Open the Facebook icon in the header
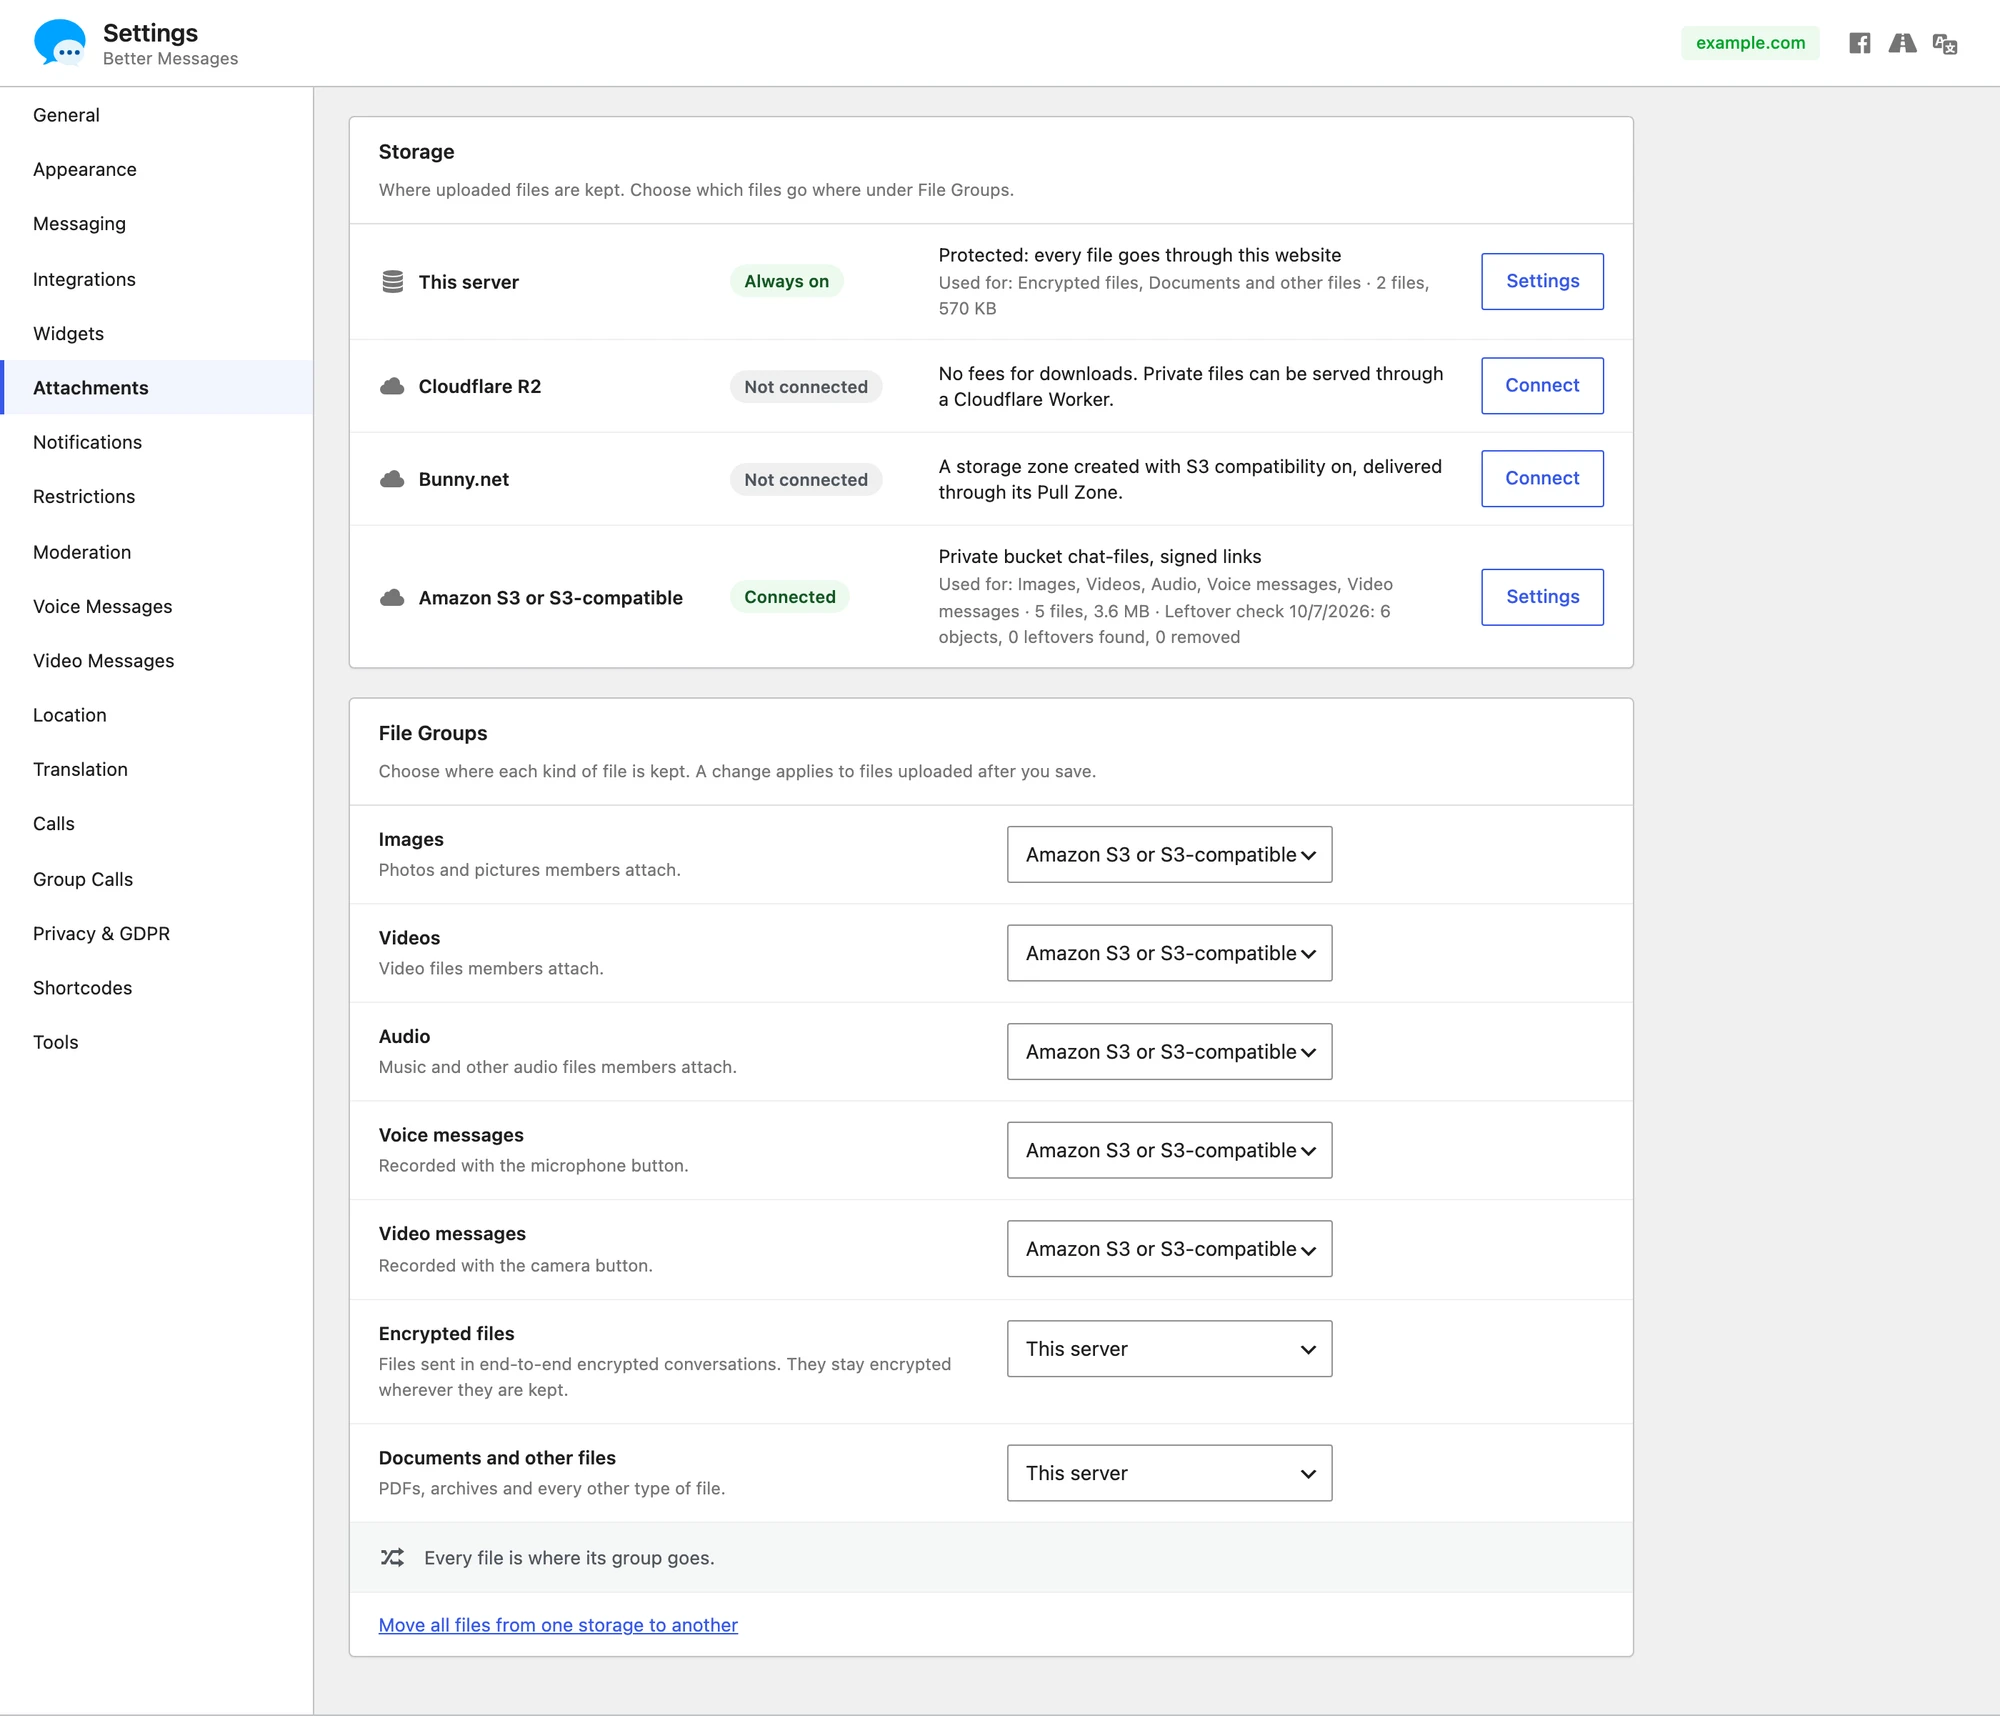Image resolution: width=2000 pixels, height=1716 pixels. point(1859,43)
